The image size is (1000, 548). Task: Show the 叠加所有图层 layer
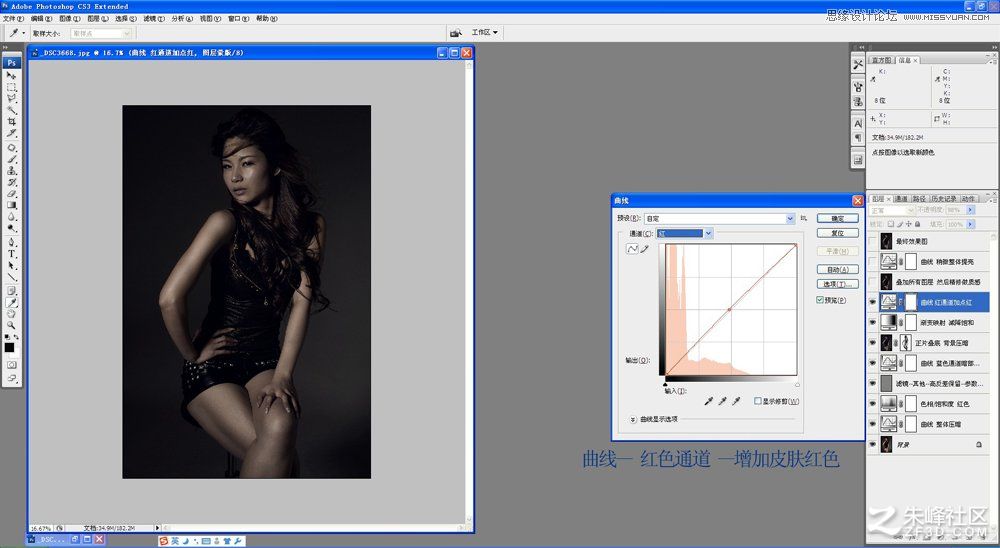[873, 281]
